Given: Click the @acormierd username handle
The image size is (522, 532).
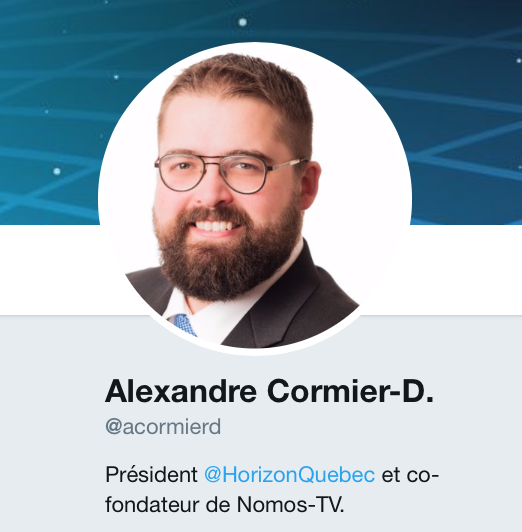Looking at the screenshot, I should 163,426.
